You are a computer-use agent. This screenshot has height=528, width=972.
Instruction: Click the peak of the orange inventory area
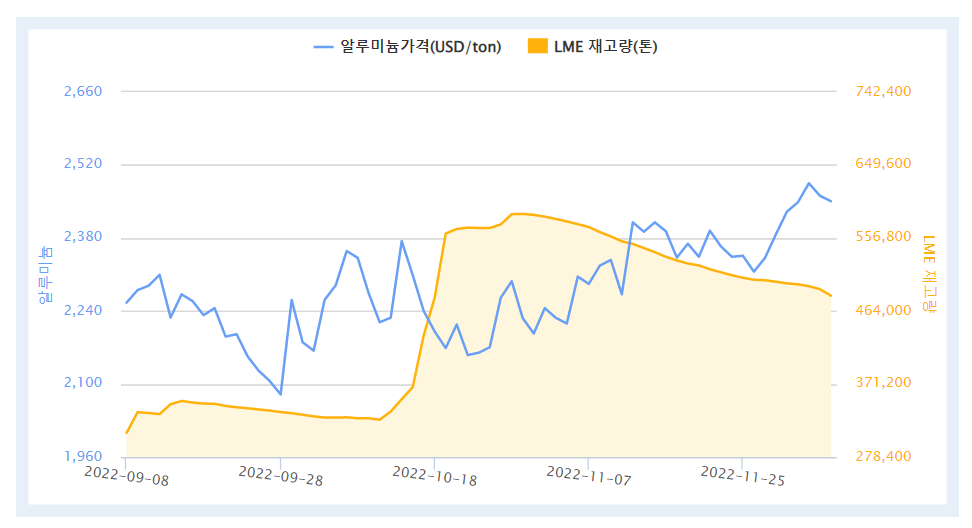518,214
